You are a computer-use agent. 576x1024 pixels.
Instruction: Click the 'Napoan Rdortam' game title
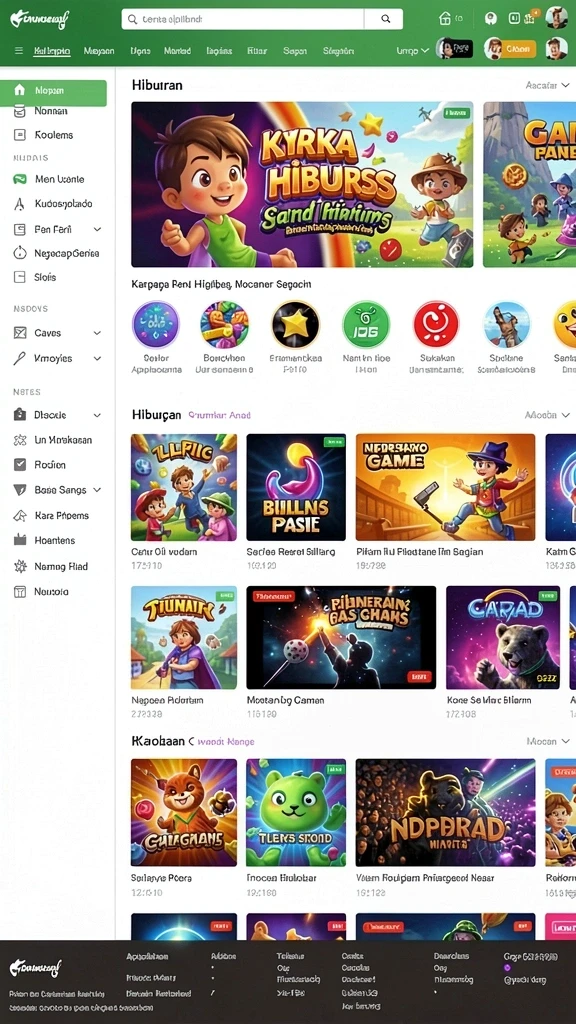click(x=167, y=700)
